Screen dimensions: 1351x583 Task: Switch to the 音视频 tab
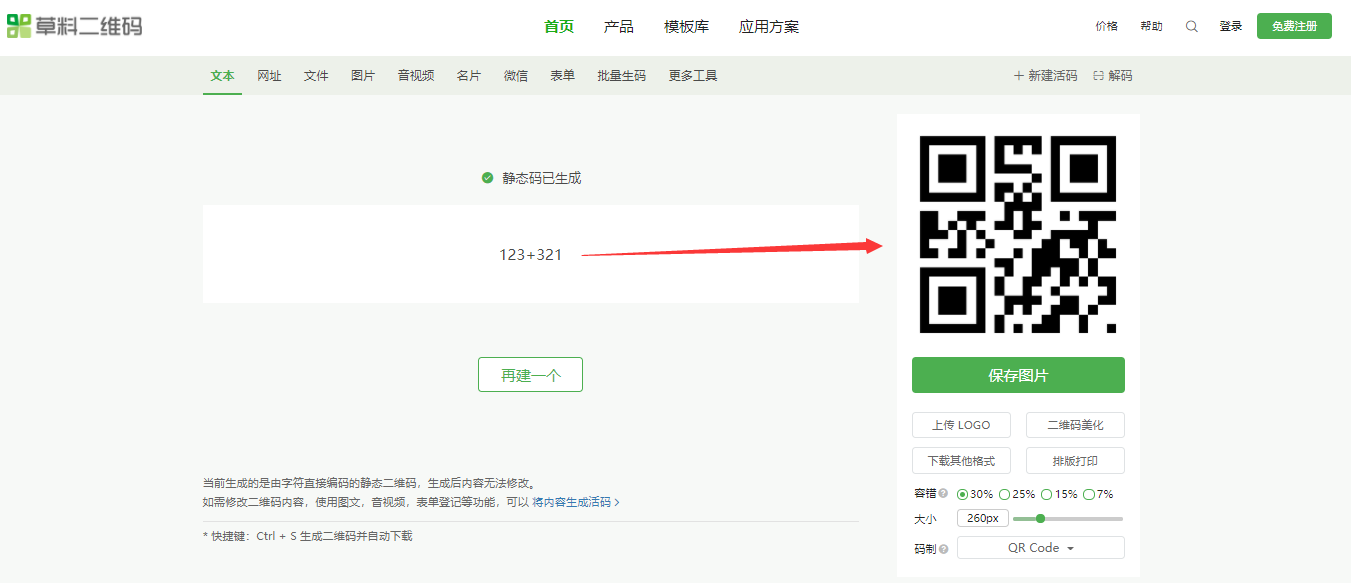pyautogui.click(x=416, y=76)
